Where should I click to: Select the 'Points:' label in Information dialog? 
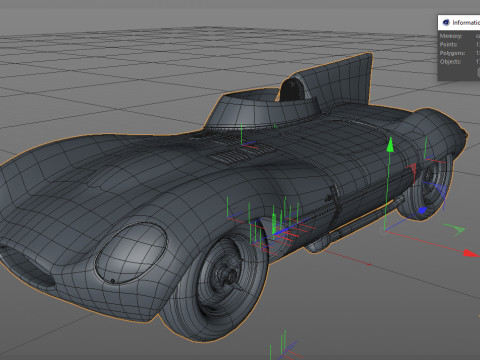(x=448, y=44)
